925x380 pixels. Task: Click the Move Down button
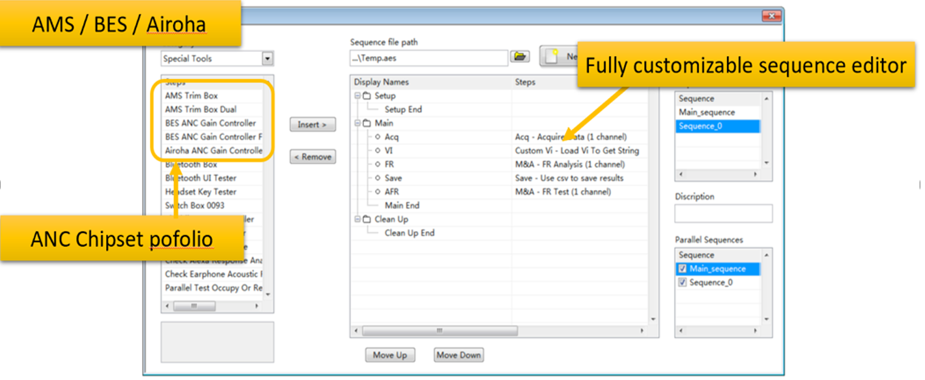459,355
